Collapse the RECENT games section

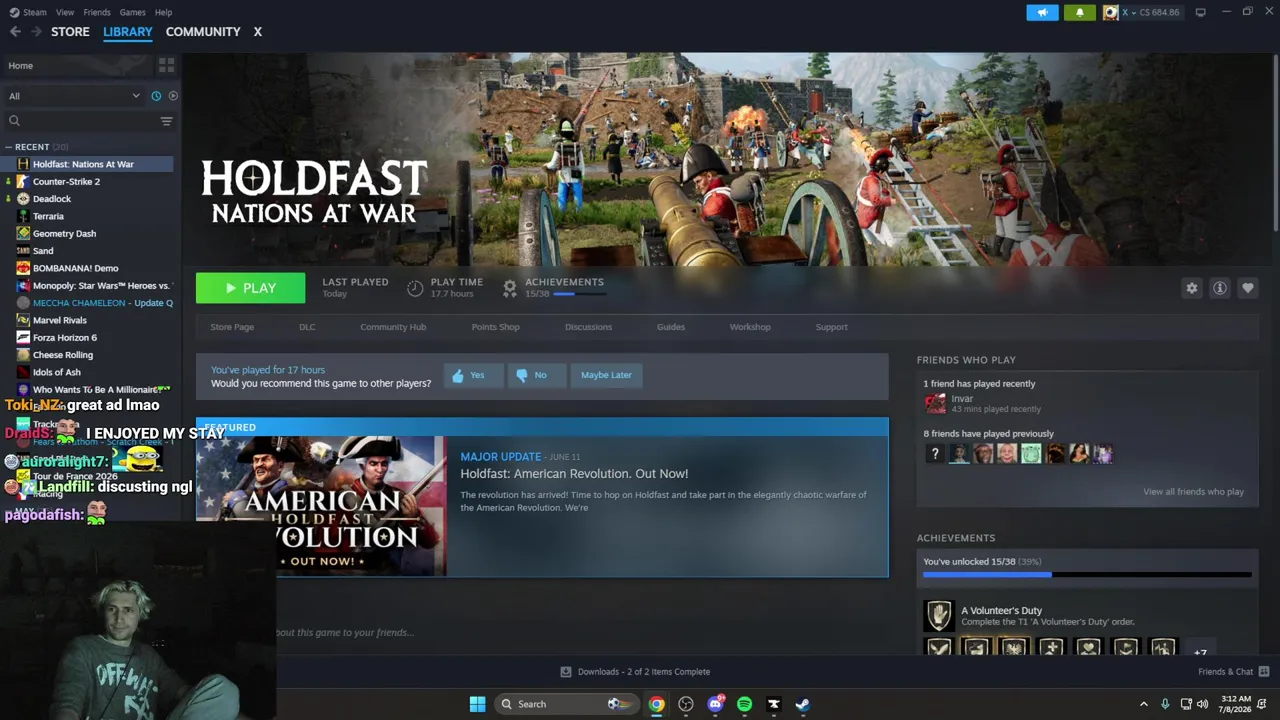pyautogui.click(x=8, y=147)
